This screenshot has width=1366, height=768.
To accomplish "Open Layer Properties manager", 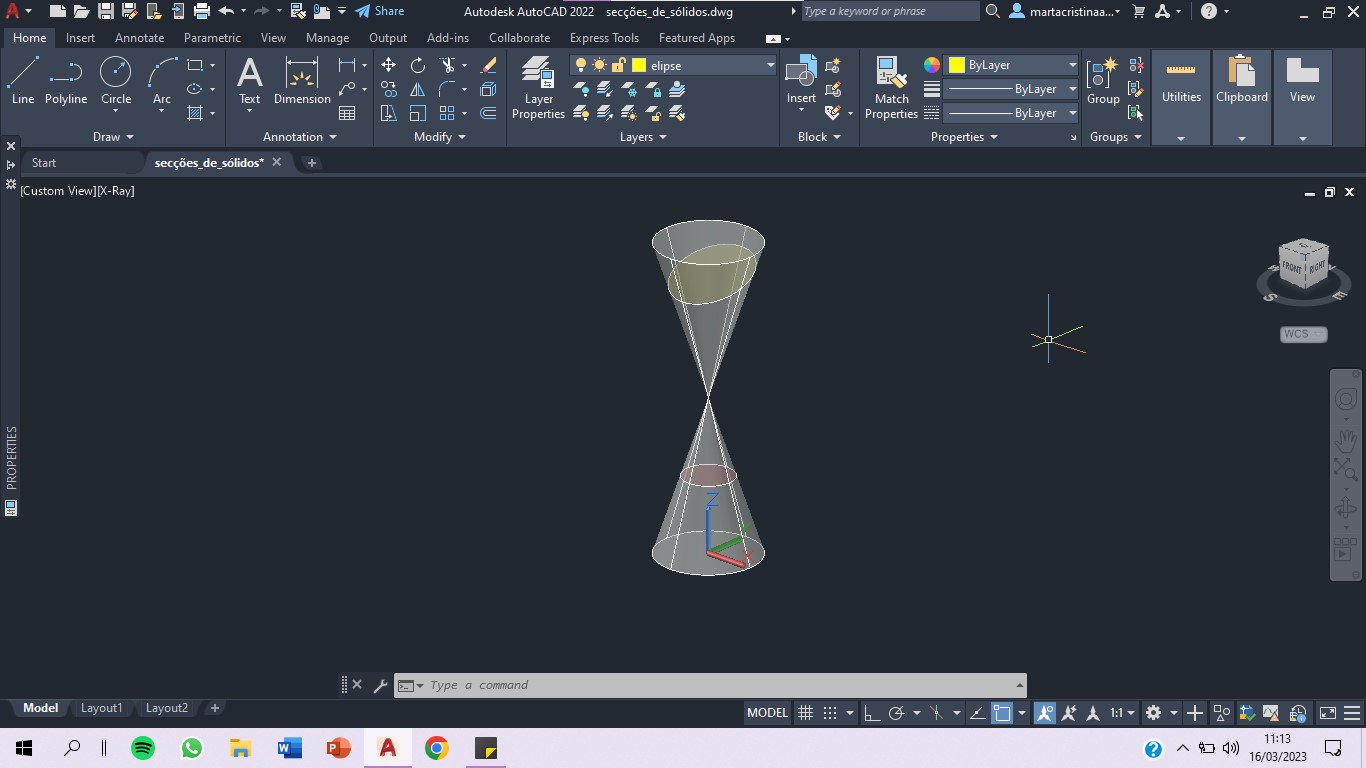I will tap(538, 88).
